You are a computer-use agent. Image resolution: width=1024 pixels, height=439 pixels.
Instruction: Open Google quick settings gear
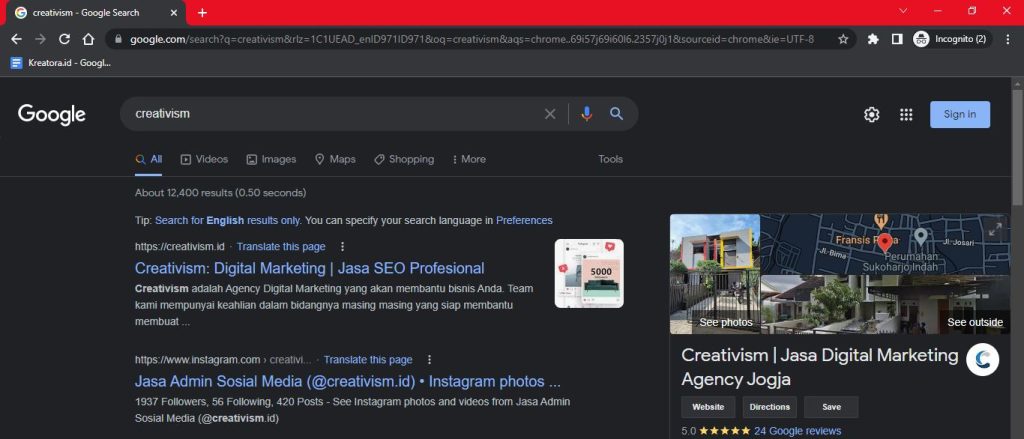click(x=871, y=114)
